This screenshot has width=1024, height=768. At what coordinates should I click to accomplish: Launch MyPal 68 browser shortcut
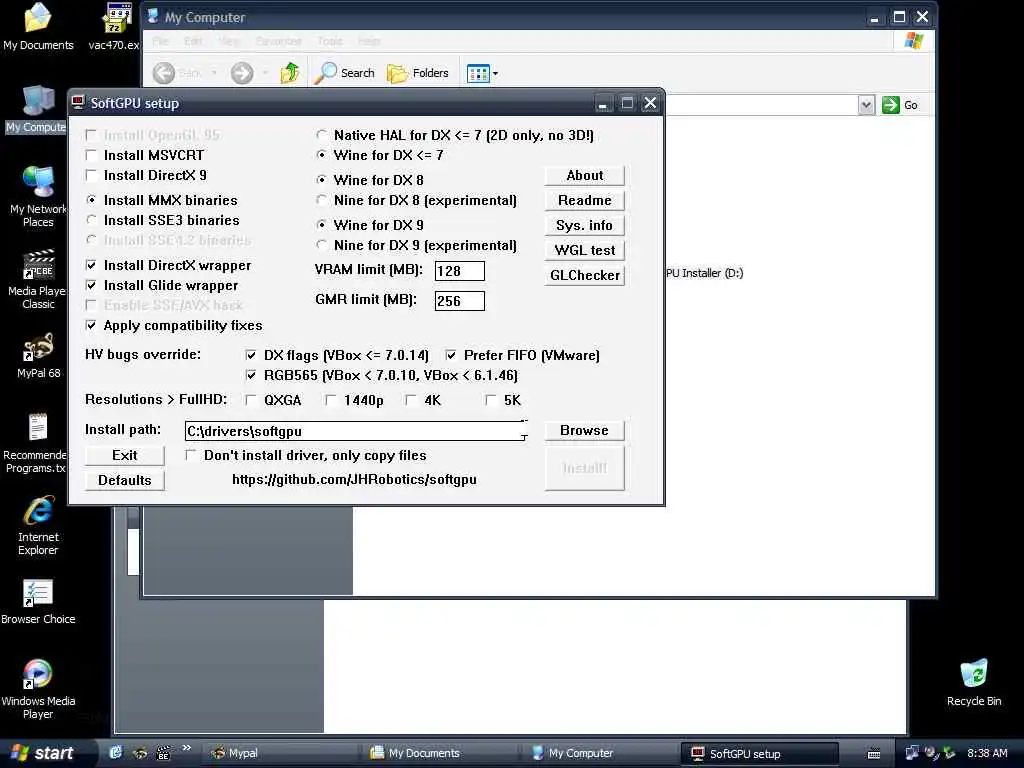click(x=38, y=356)
